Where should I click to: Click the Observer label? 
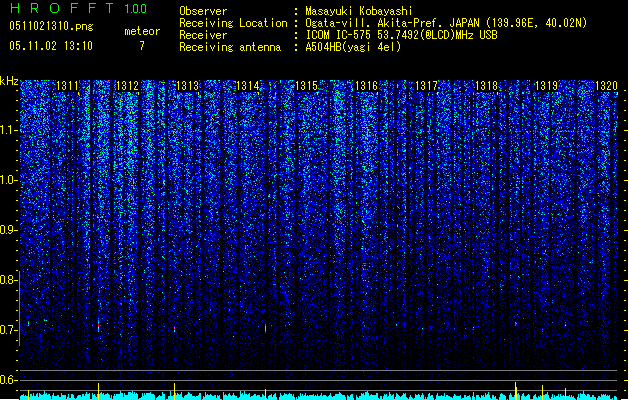pyautogui.click(x=203, y=11)
